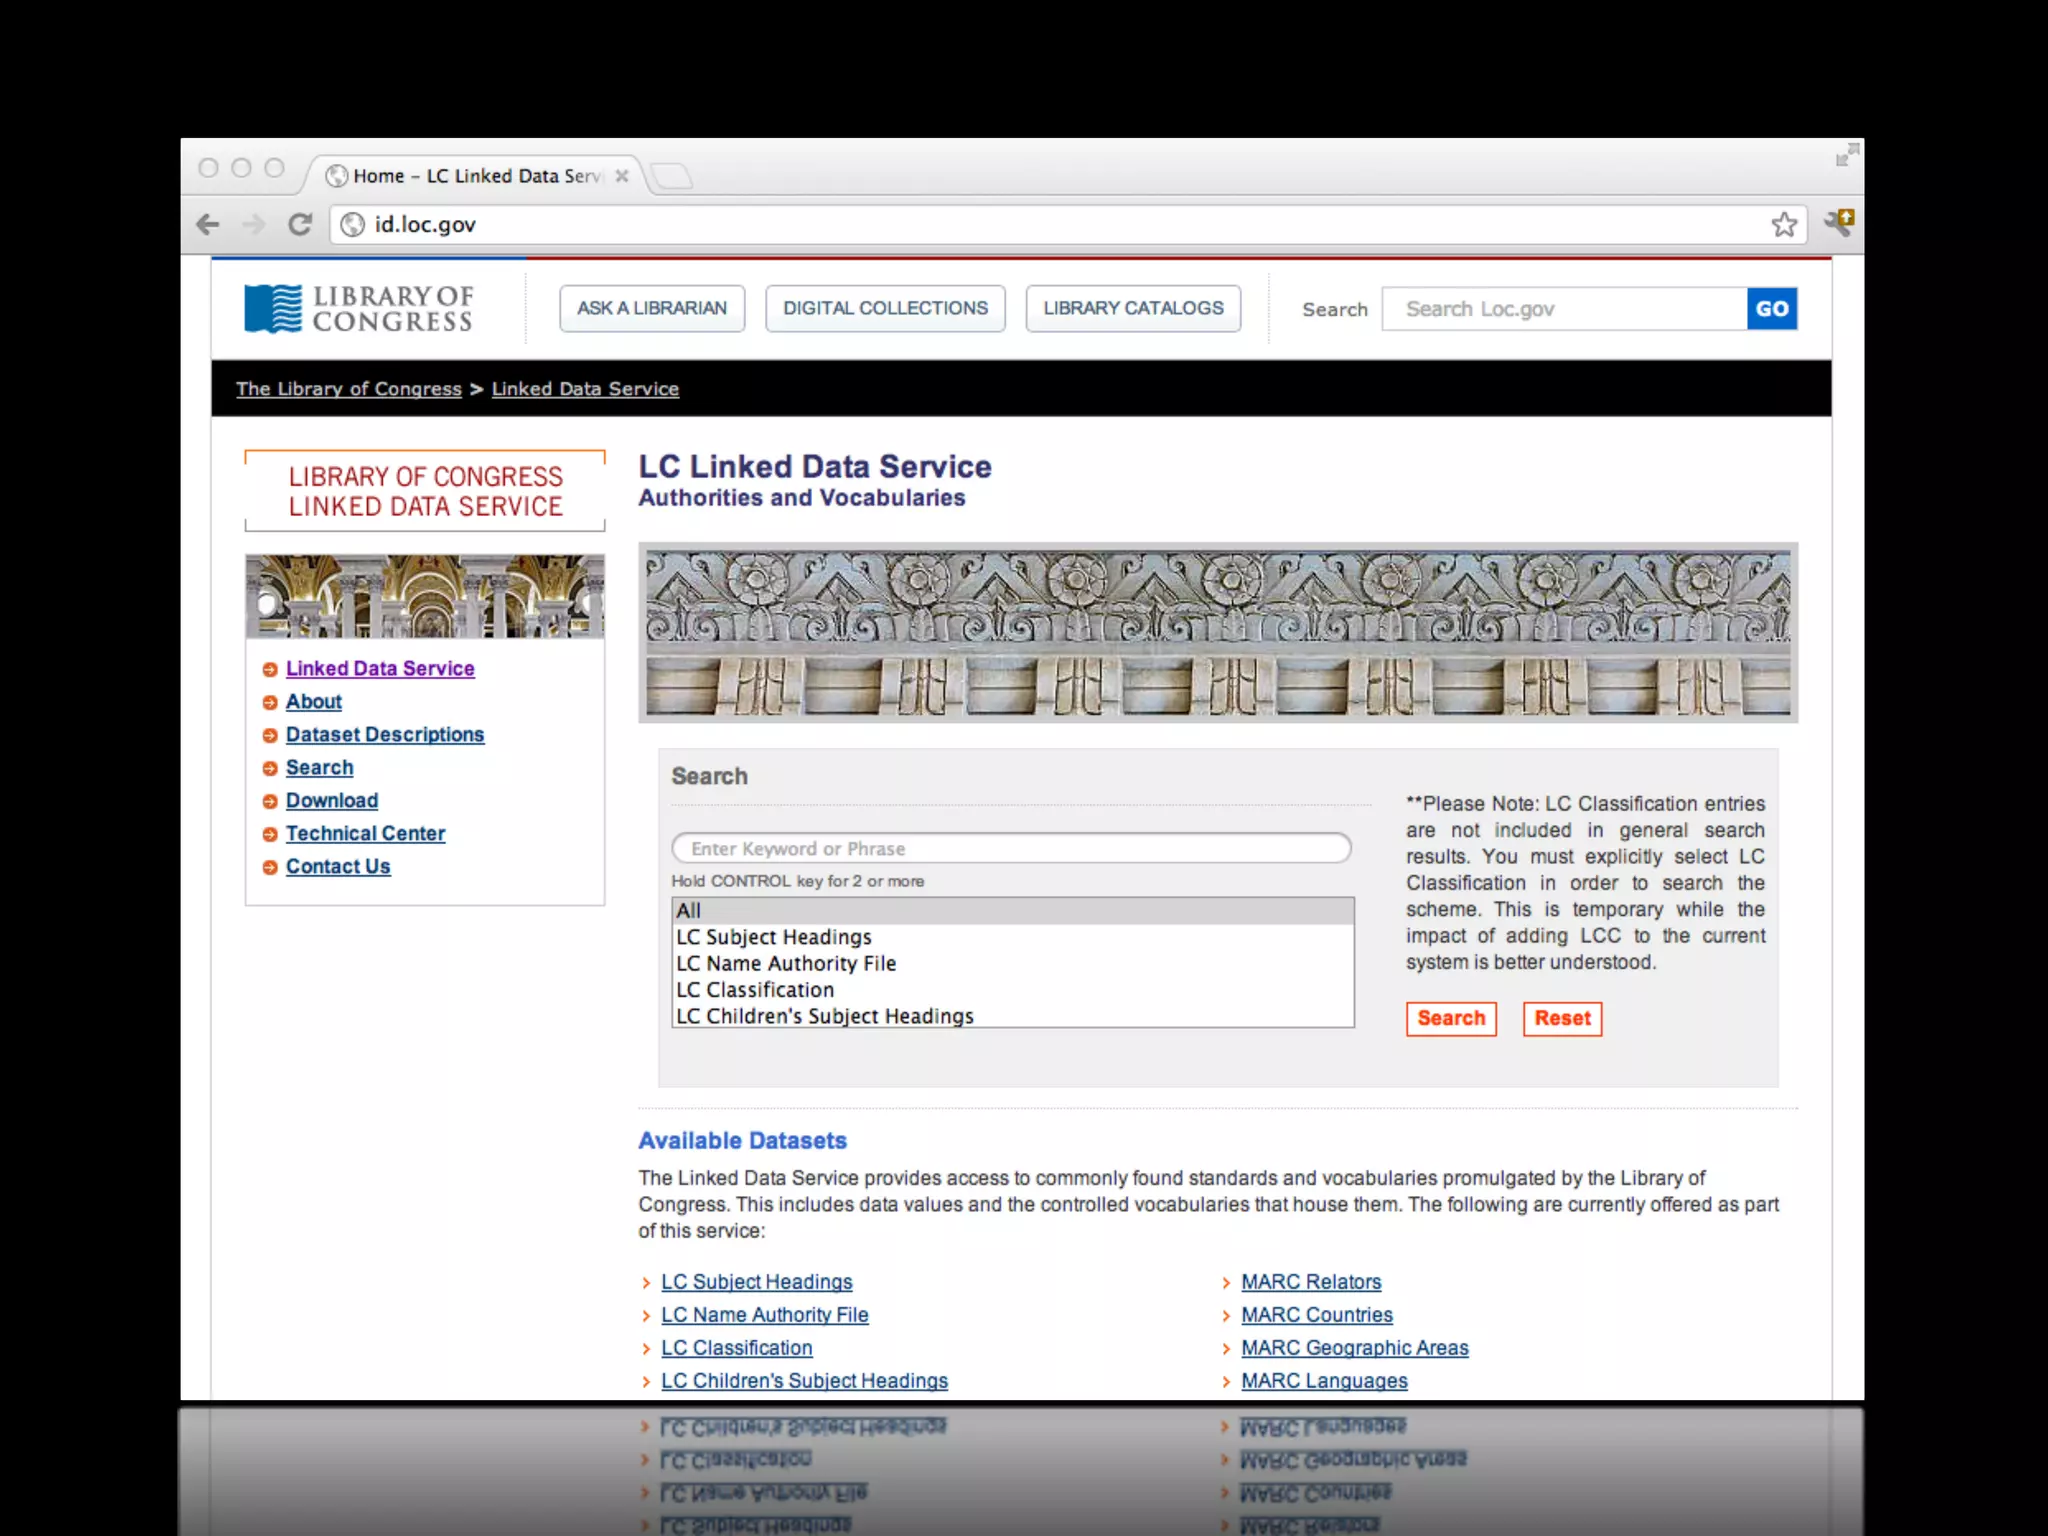Viewport: 2048px width, 1536px height.
Task: Open the wrench settings menu icon
Action: [x=1839, y=222]
